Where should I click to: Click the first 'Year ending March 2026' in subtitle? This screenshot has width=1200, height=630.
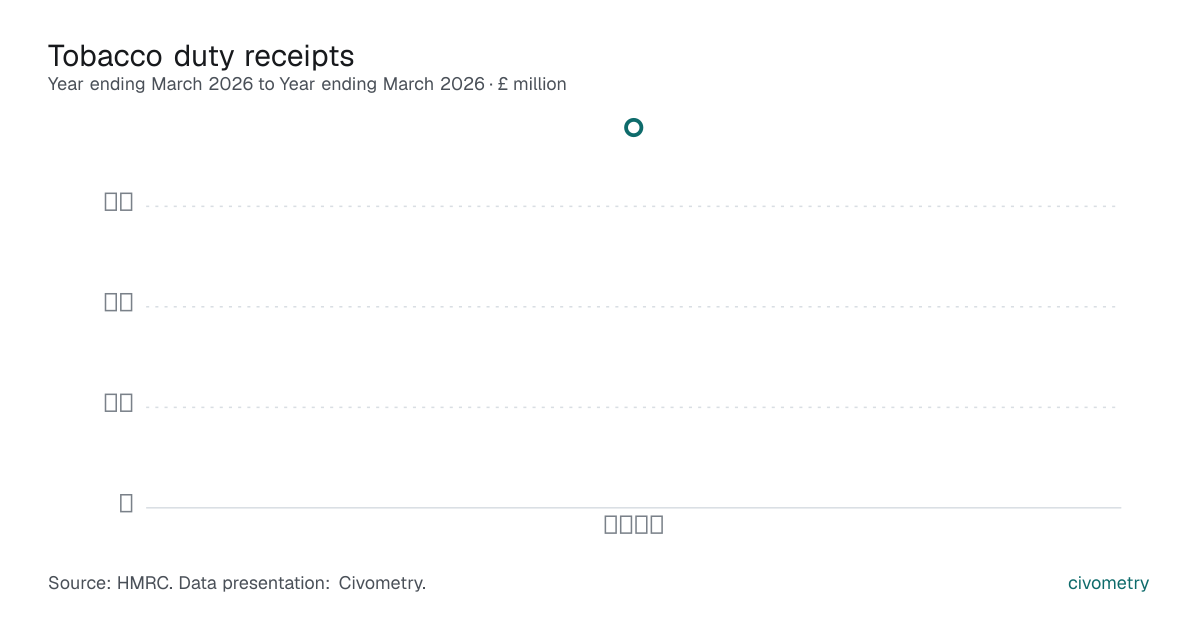[151, 84]
